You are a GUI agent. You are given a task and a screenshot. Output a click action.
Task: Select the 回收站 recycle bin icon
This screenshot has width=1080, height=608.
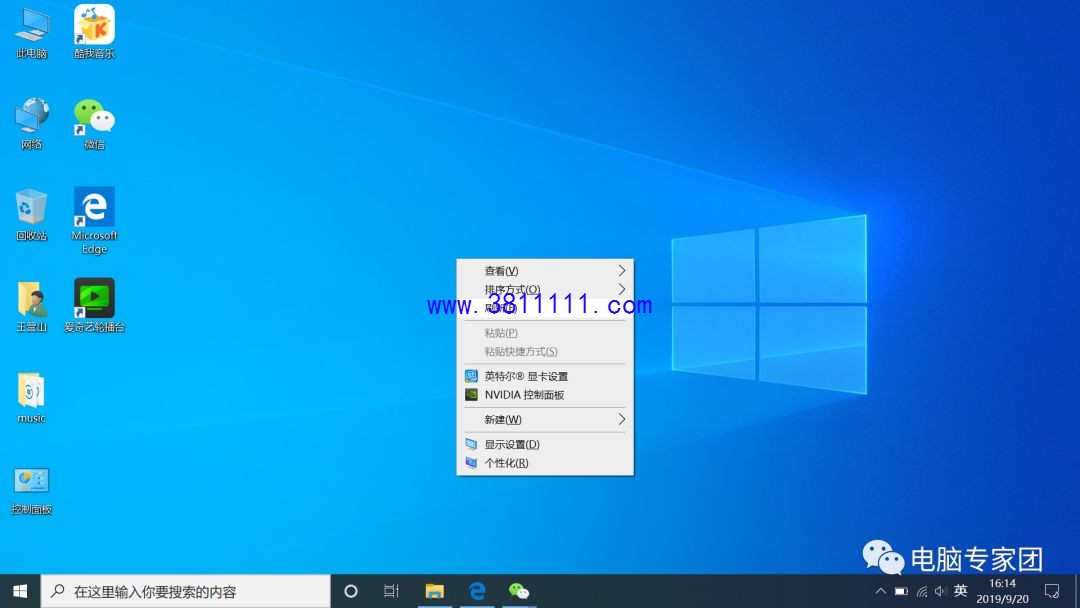31,215
